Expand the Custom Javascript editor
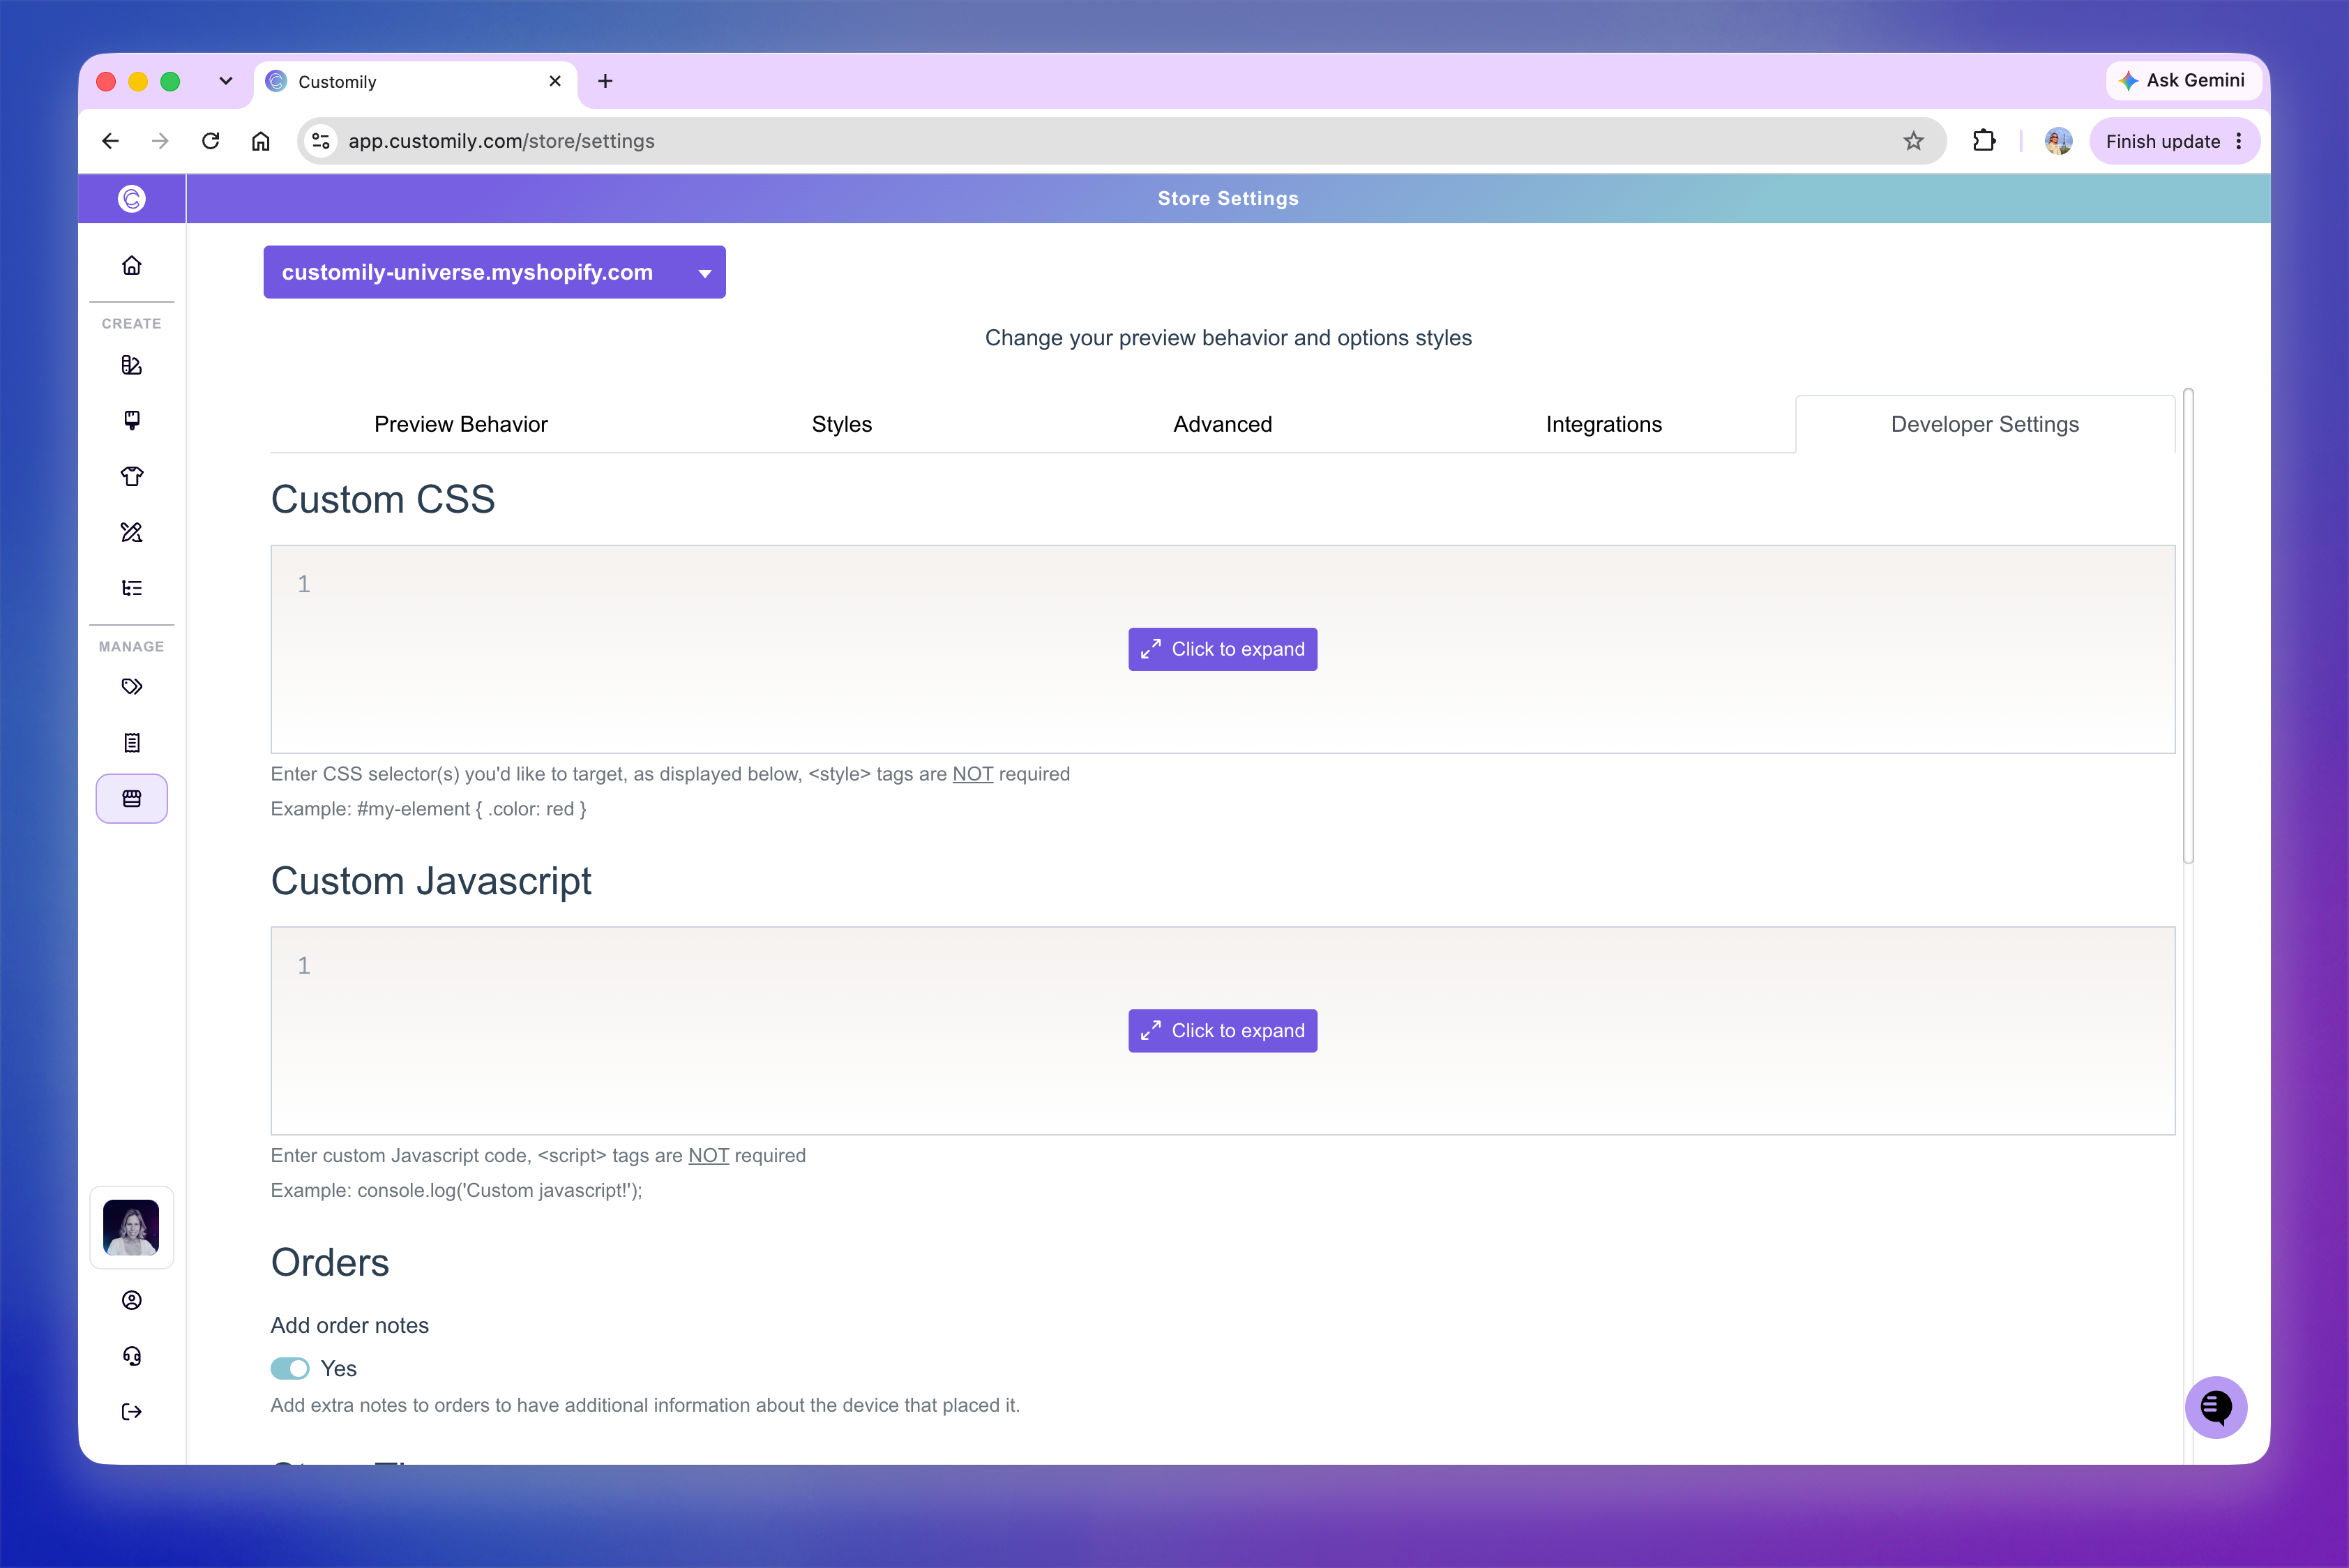Viewport: 2349px width, 1568px height. coord(1223,1031)
